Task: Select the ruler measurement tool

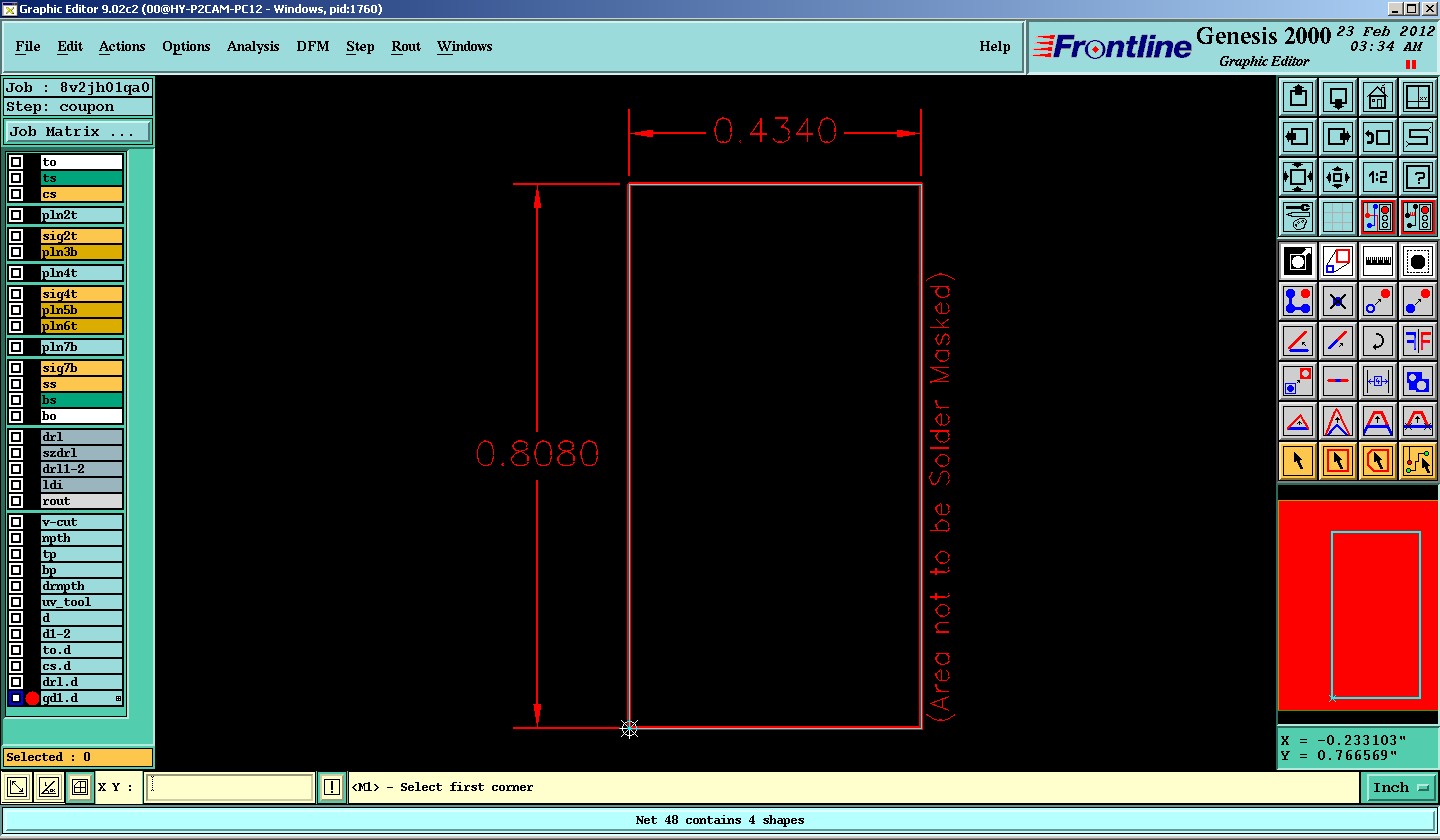Action: point(1378,261)
